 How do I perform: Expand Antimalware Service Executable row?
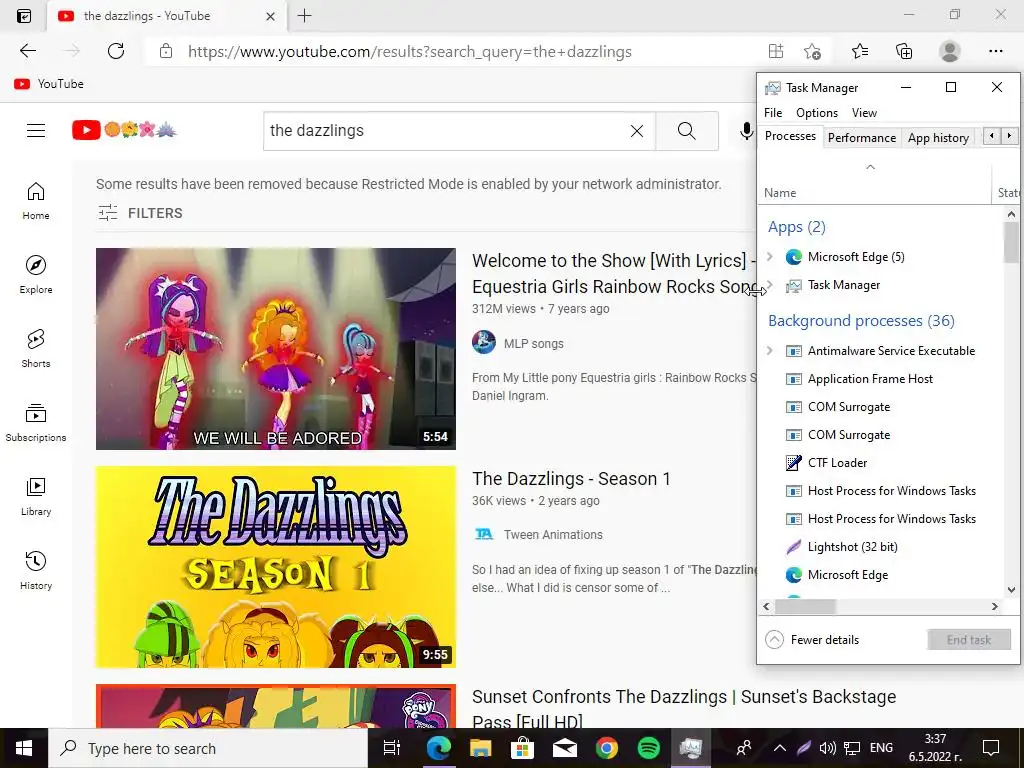(x=770, y=351)
